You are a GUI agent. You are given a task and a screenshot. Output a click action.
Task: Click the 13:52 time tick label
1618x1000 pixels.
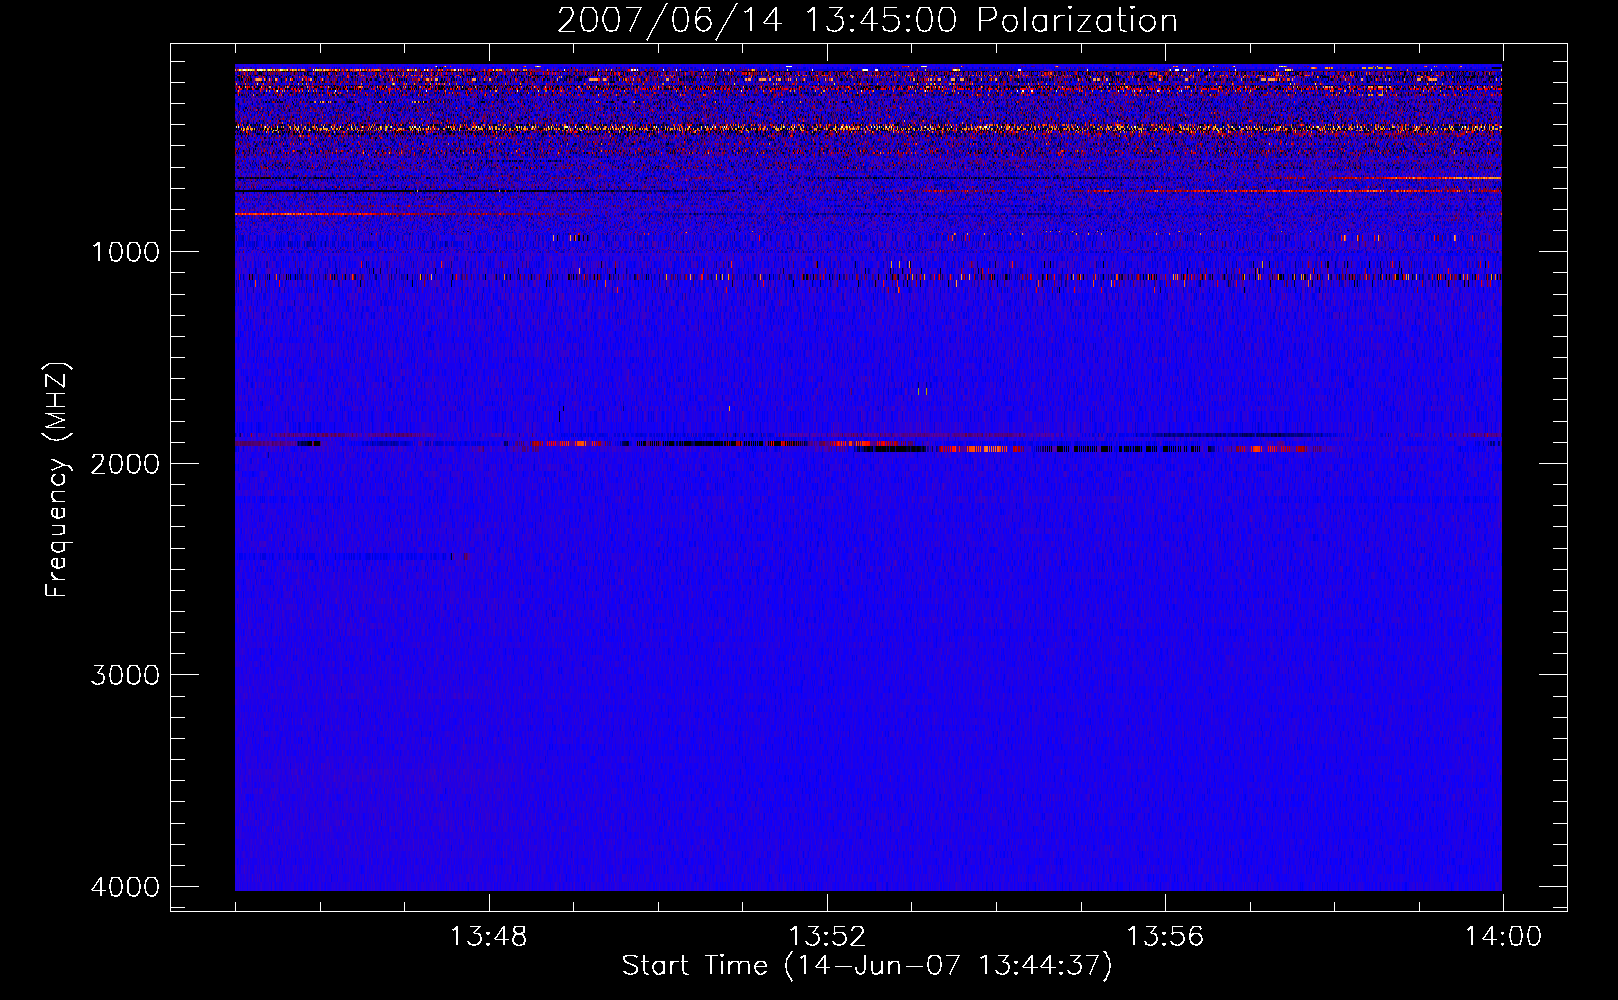pyautogui.click(x=826, y=937)
